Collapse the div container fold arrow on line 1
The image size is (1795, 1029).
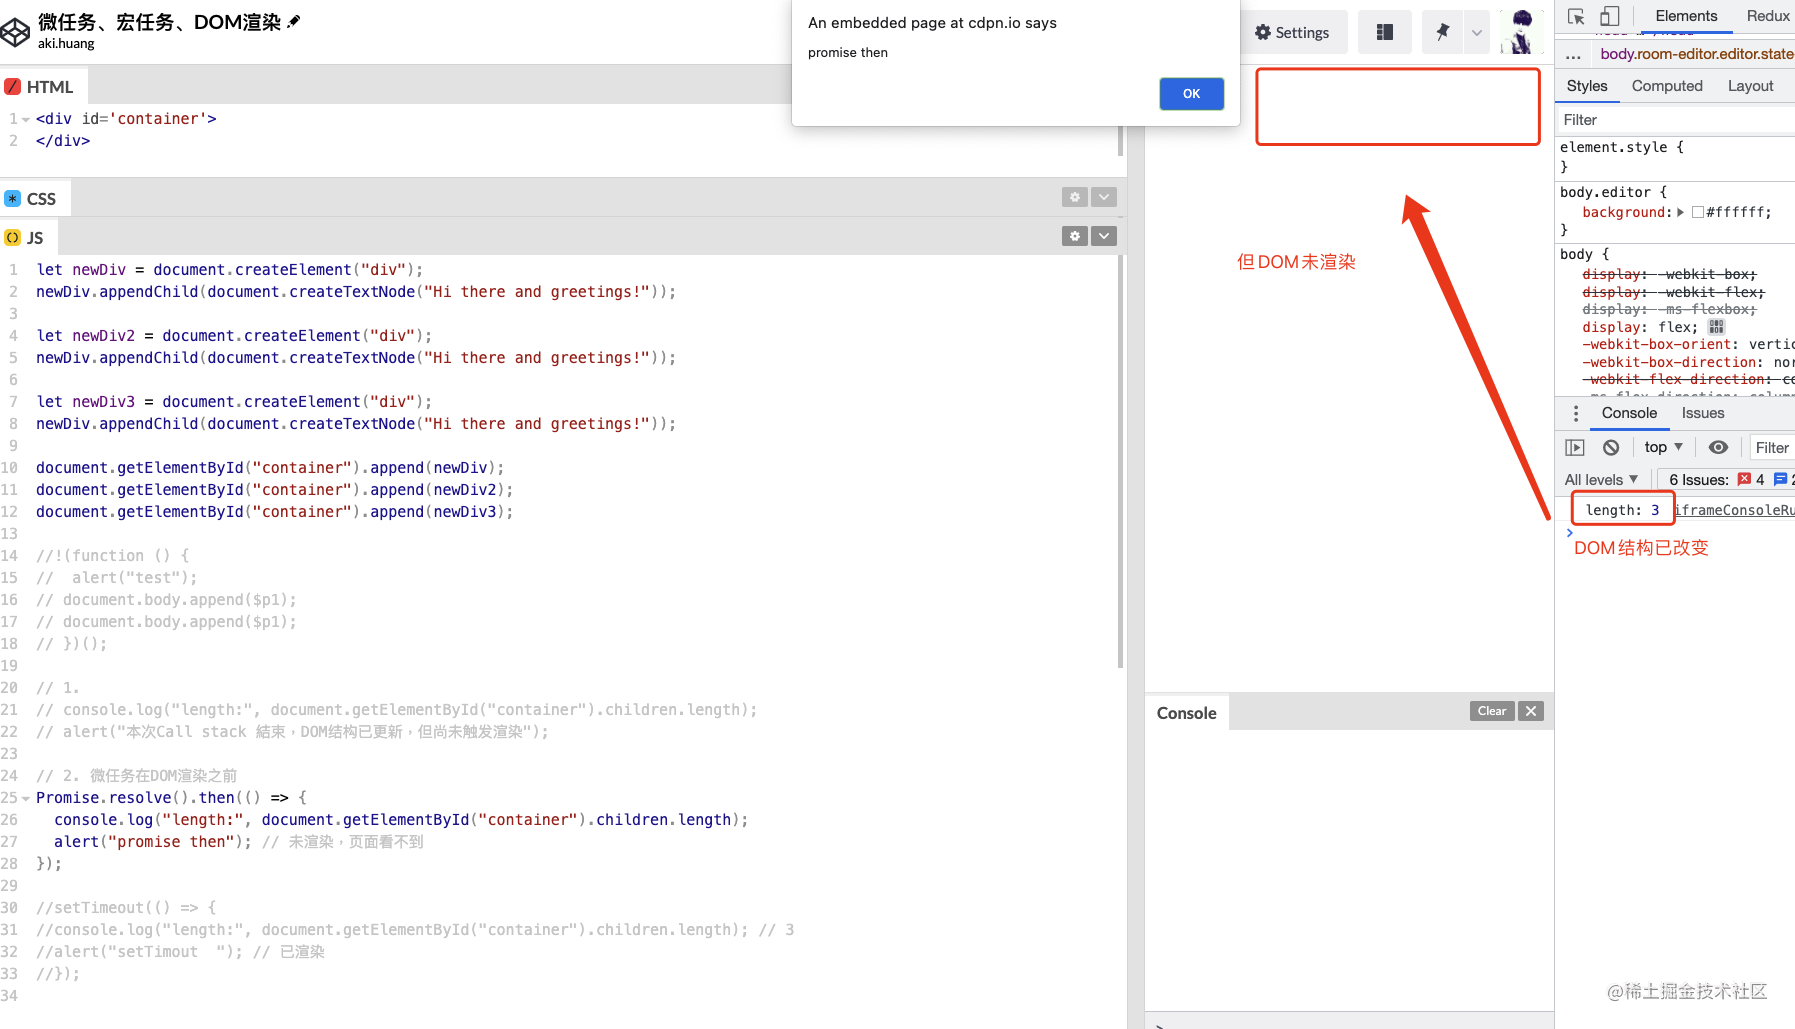click(26, 119)
